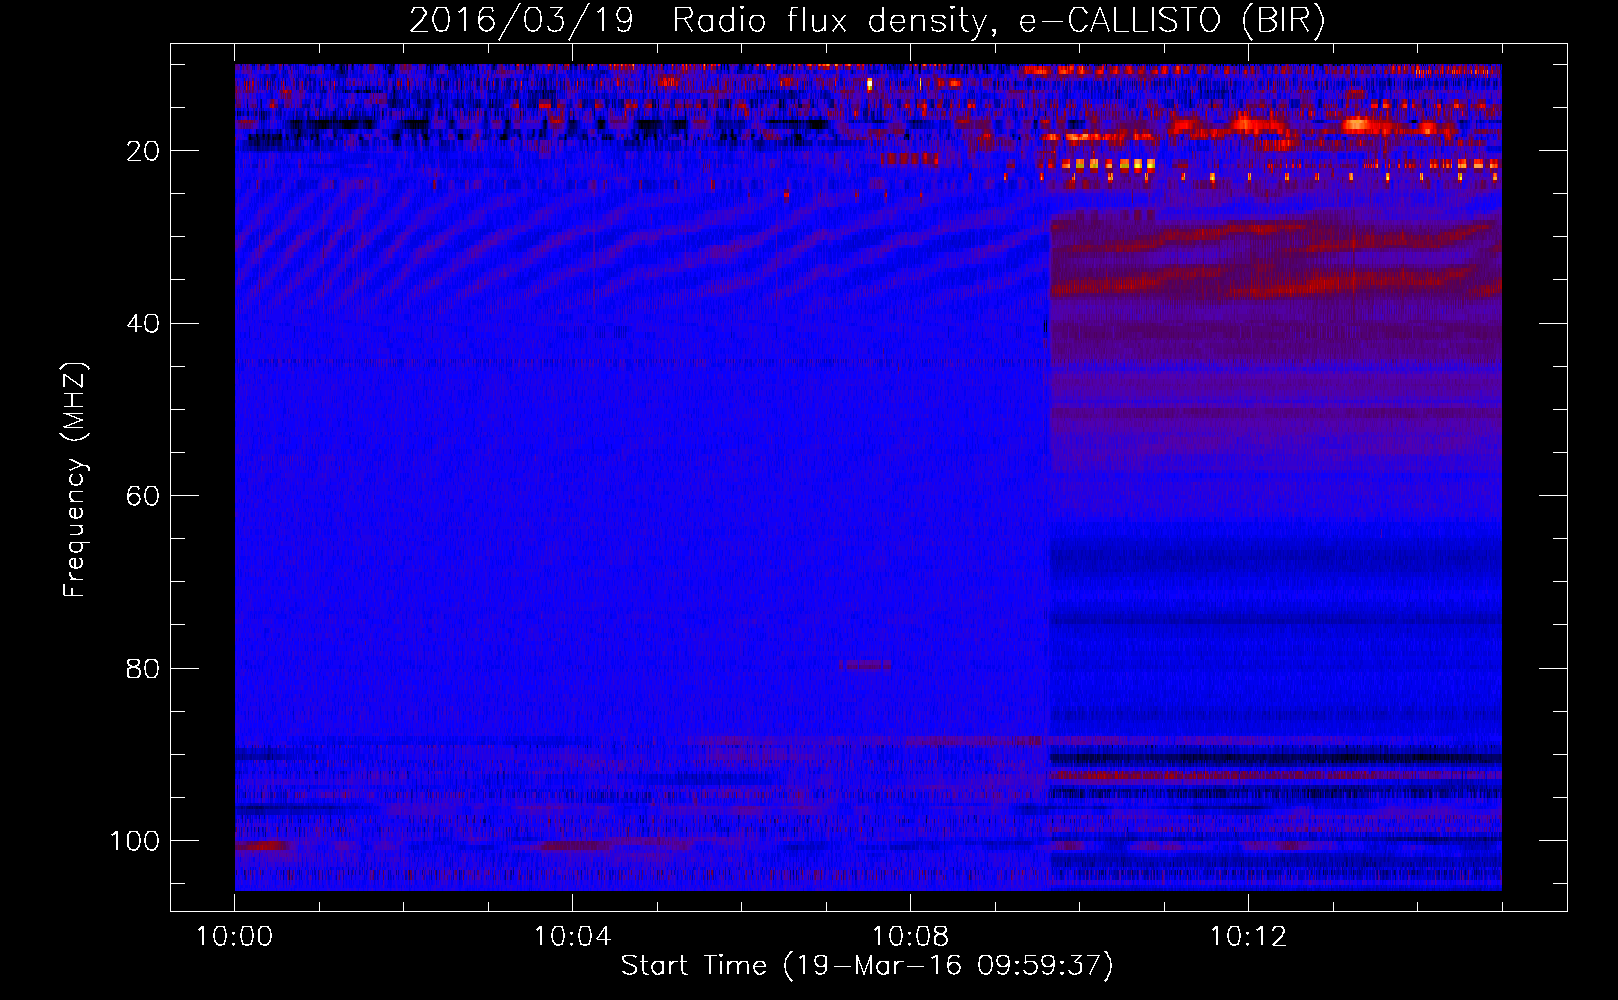Image resolution: width=1618 pixels, height=1000 pixels.
Task: Click the 'Frequency (MHZ)' axis label
Action: [x=75, y=479]
